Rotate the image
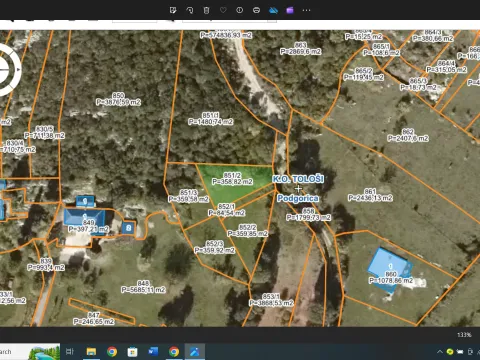 coord(189,10)
